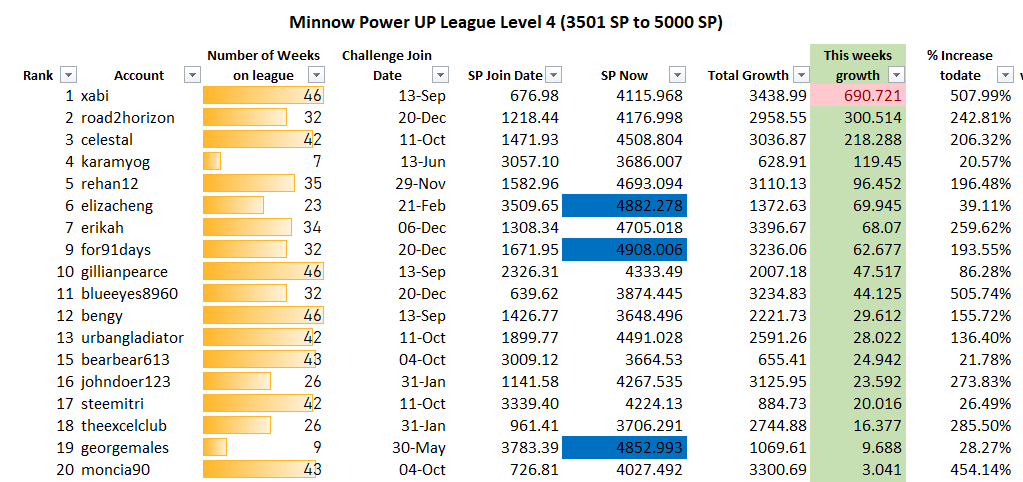Open the Rank column filter dropdown

[69, 75]
